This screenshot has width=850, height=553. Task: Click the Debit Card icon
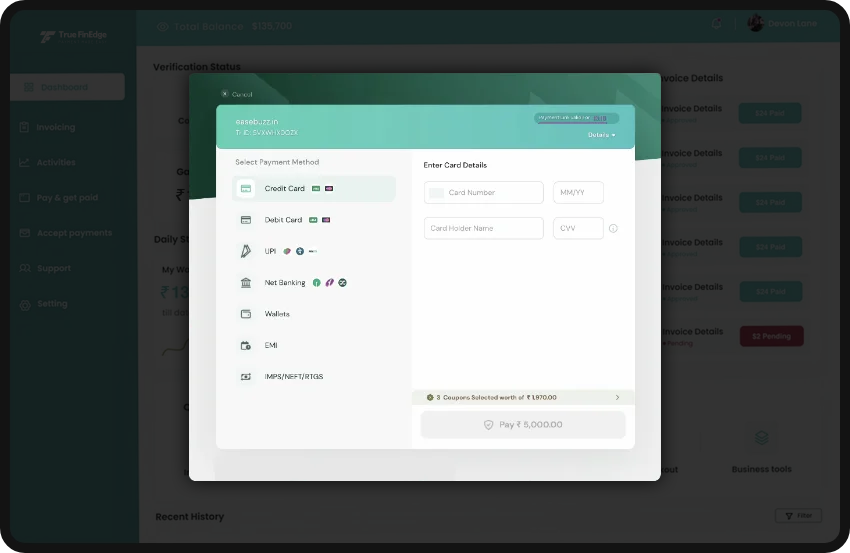[x=246, y=220]
